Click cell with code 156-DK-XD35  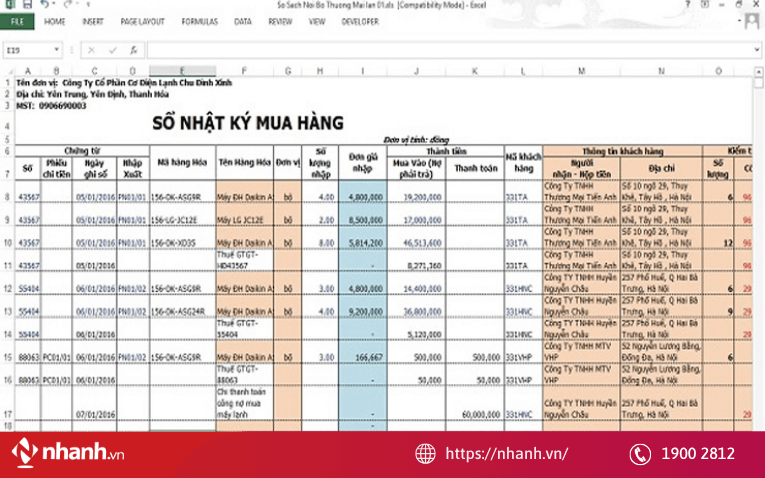(182, 238)
